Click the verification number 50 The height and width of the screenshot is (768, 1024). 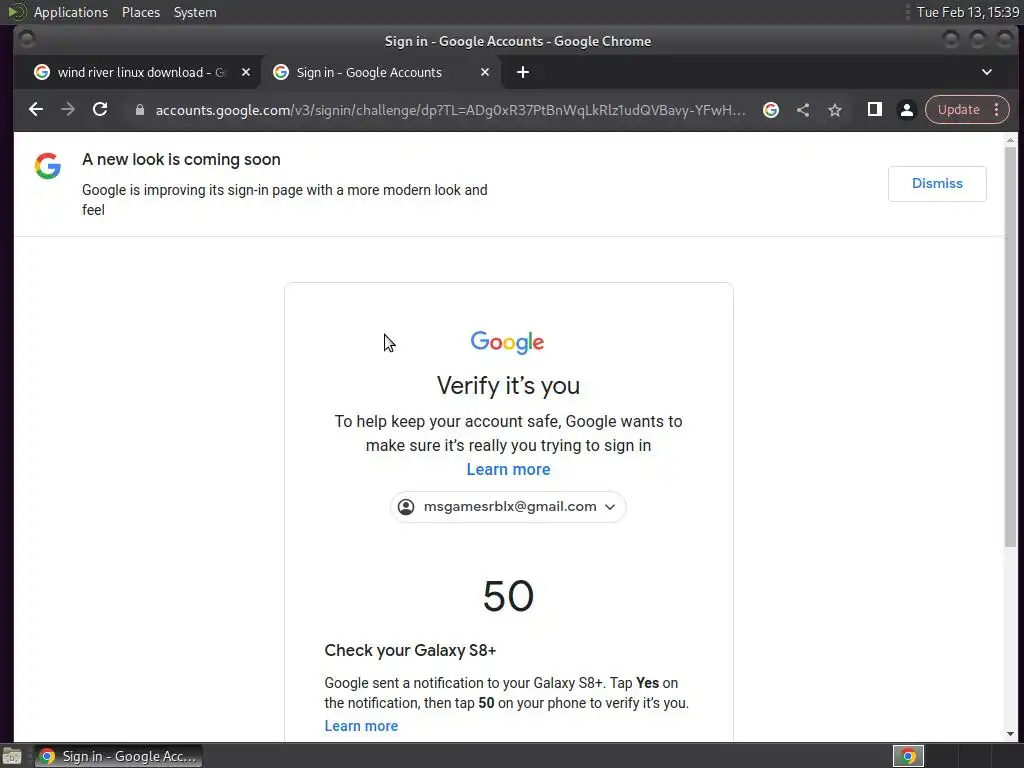tap(508, 596)
